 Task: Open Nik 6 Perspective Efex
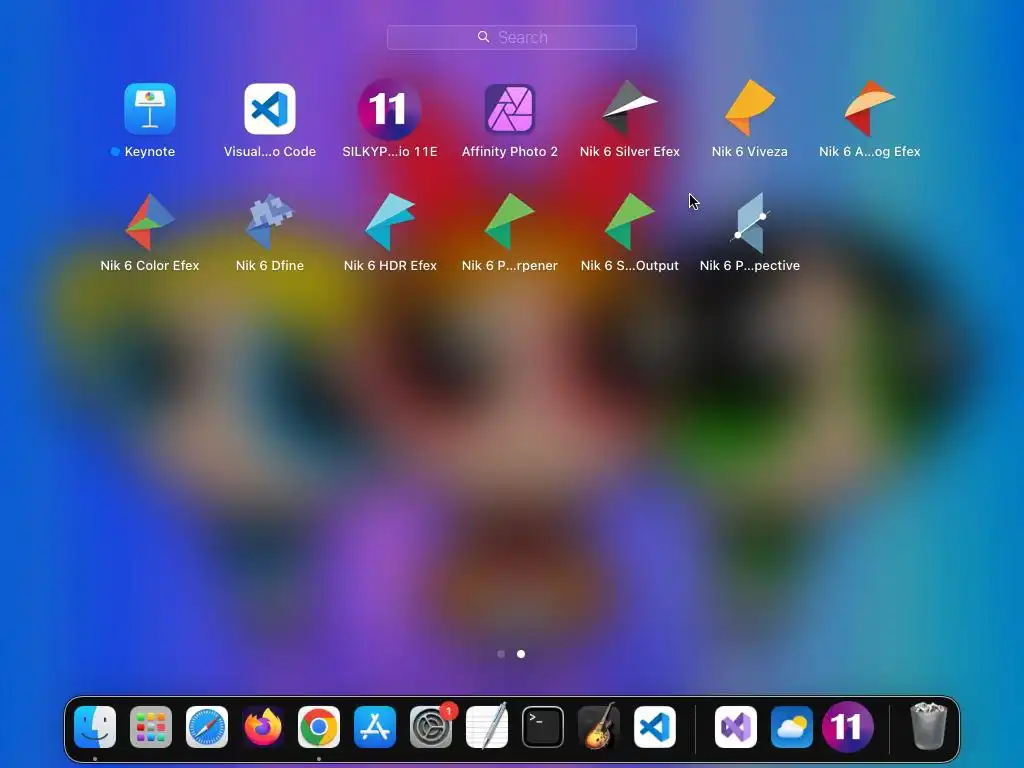tap(750, 222)
